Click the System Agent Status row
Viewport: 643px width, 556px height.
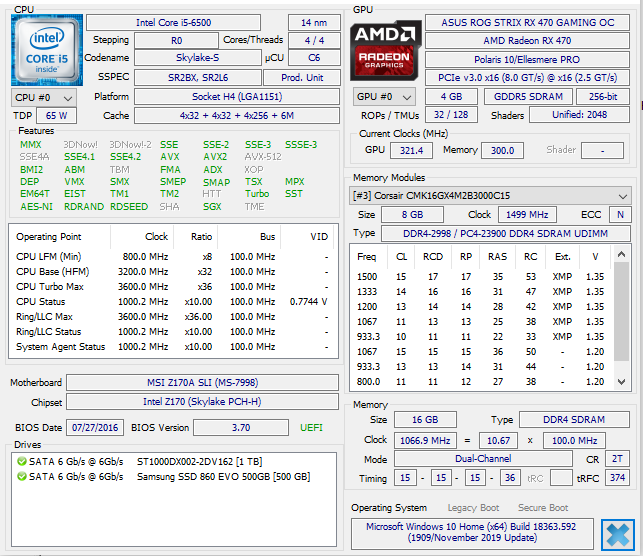[173, 347]
